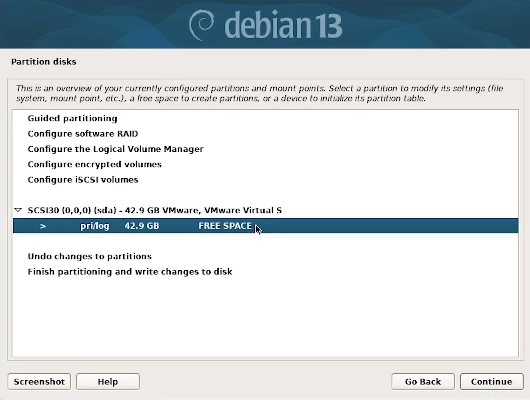Open the Help button
This screenshot has width=530, height=400.
(108, 381)
